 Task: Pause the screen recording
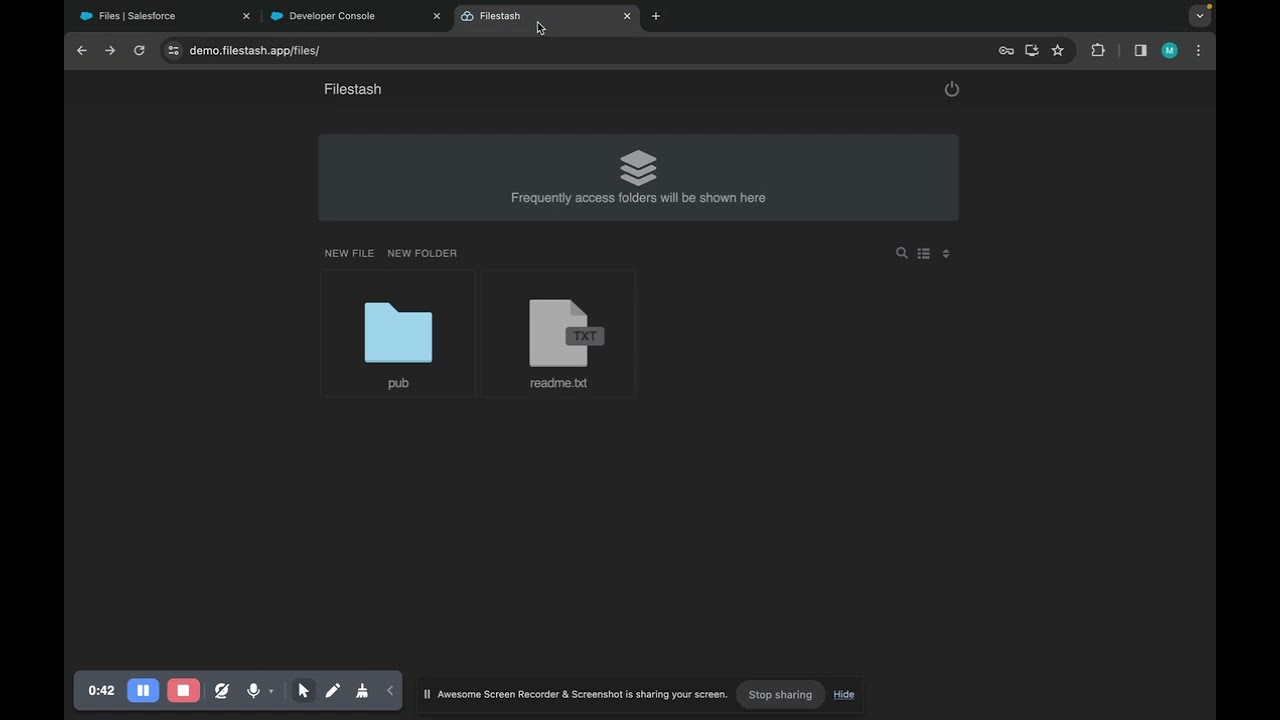click(x=143, y=690)
